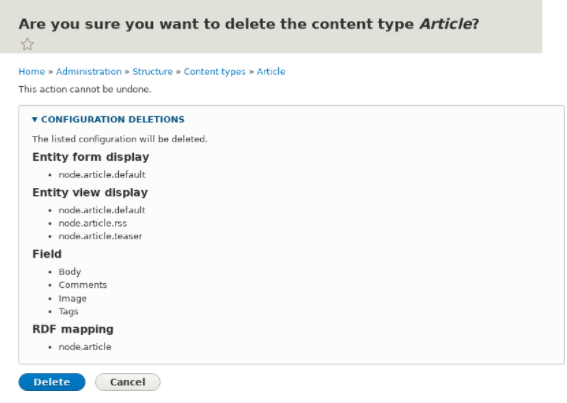This screenshot has width=567, height=403.
Task: Collapse the Configuration Deletions triangle
Action: coord(34,119)
